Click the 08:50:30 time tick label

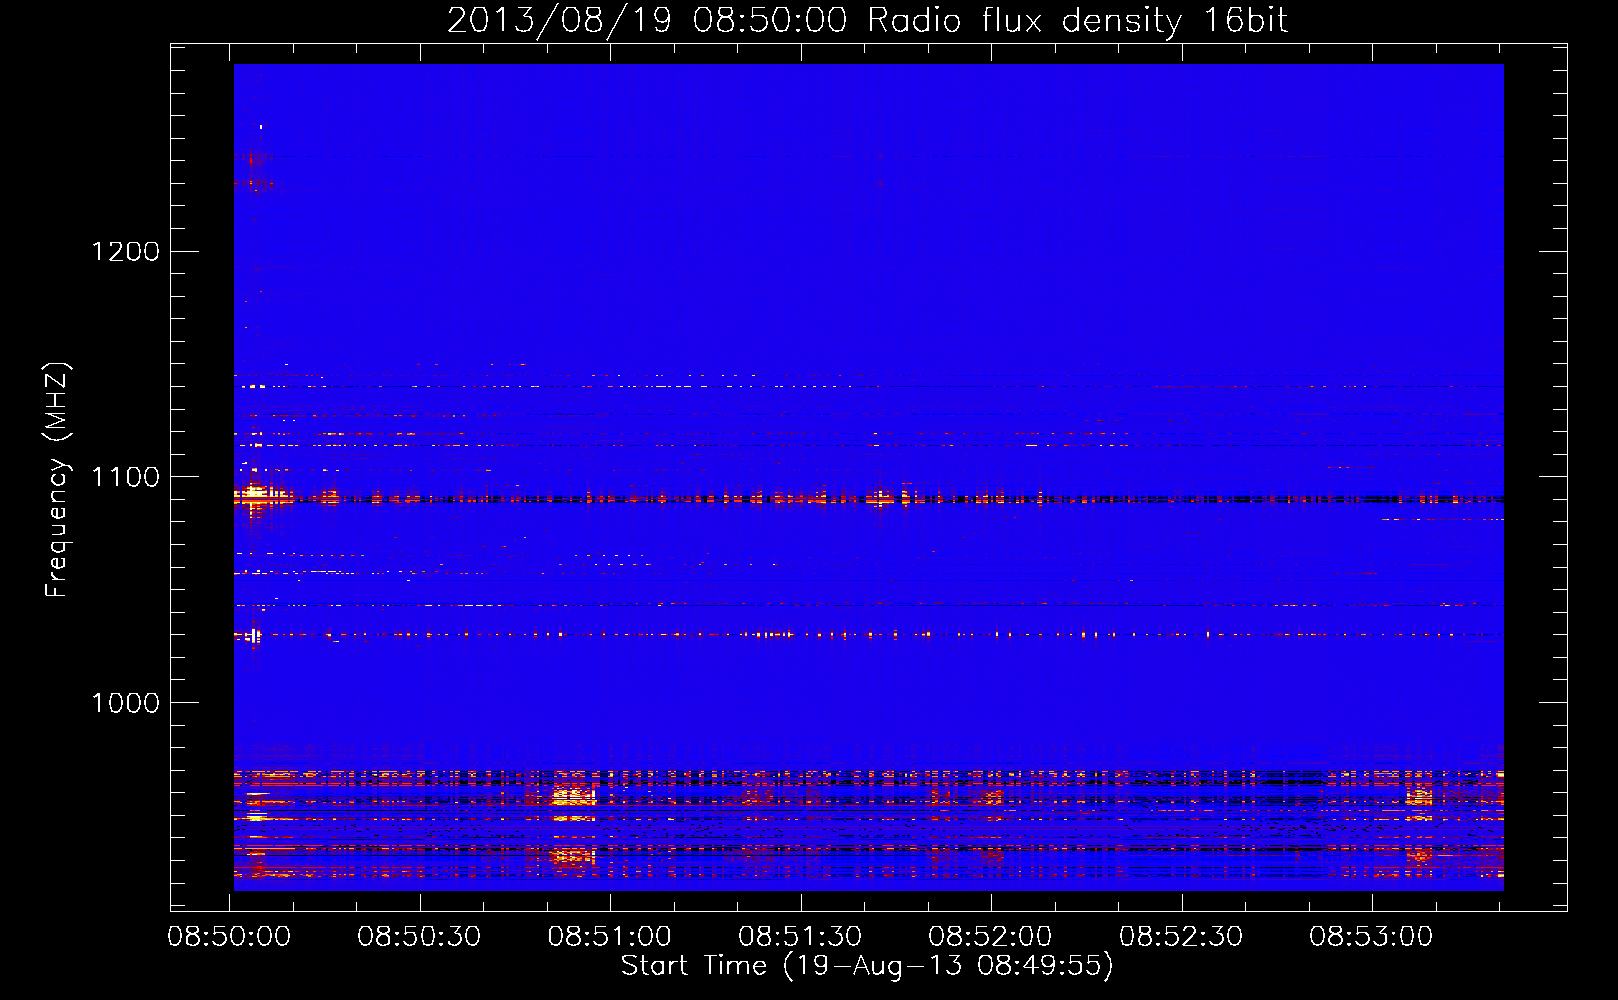(419, 937)
